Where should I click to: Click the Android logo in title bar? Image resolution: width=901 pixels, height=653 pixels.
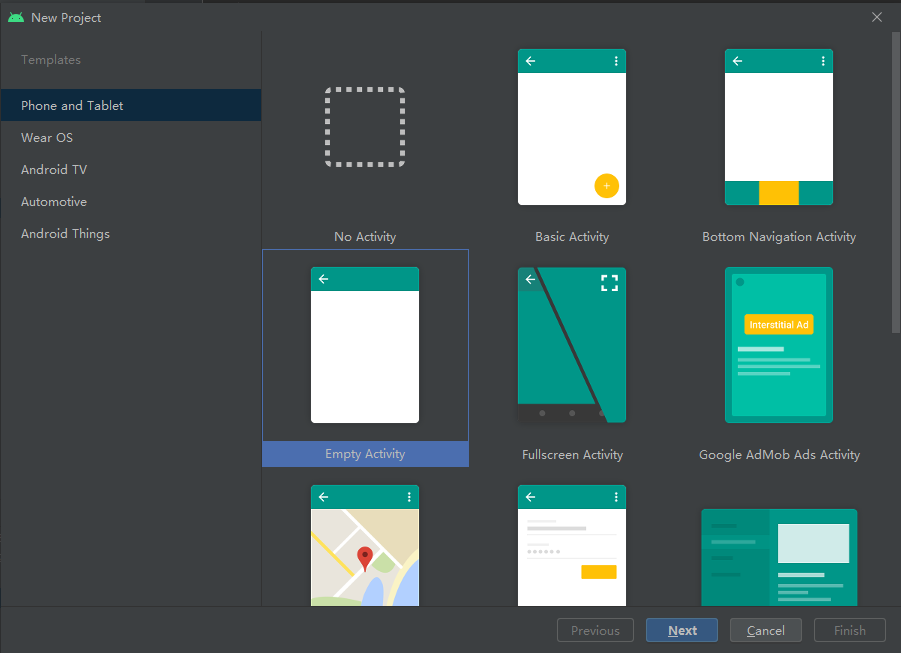[16, 17]
